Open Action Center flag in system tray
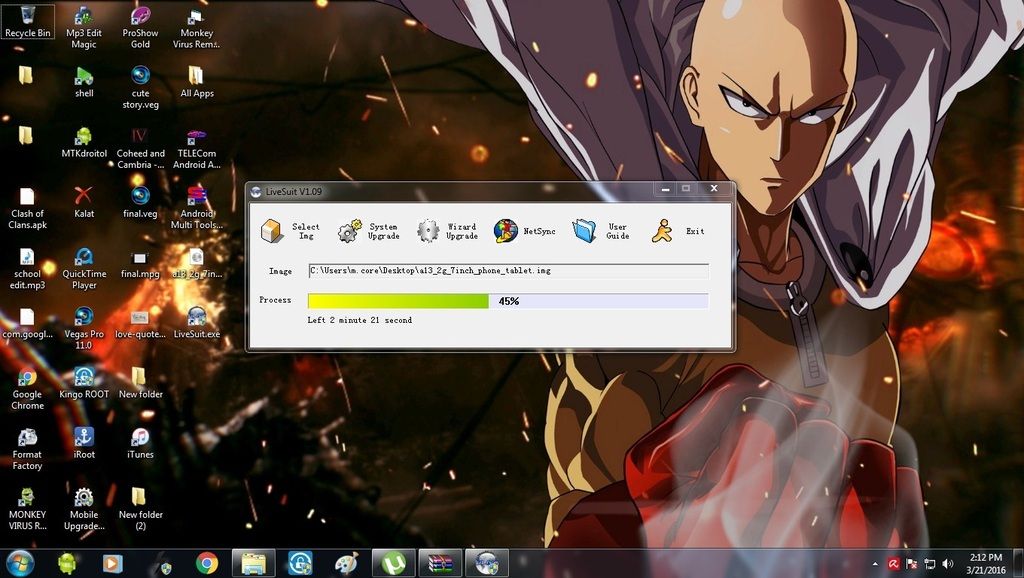Viewport: 1024px width, 578px height. [x=912, y=564]
